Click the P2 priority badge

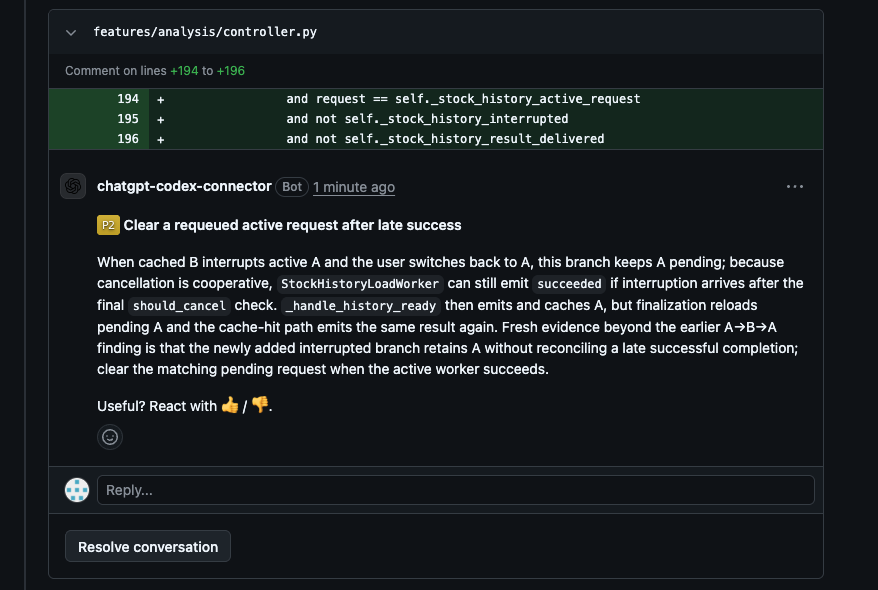point(108,225)
